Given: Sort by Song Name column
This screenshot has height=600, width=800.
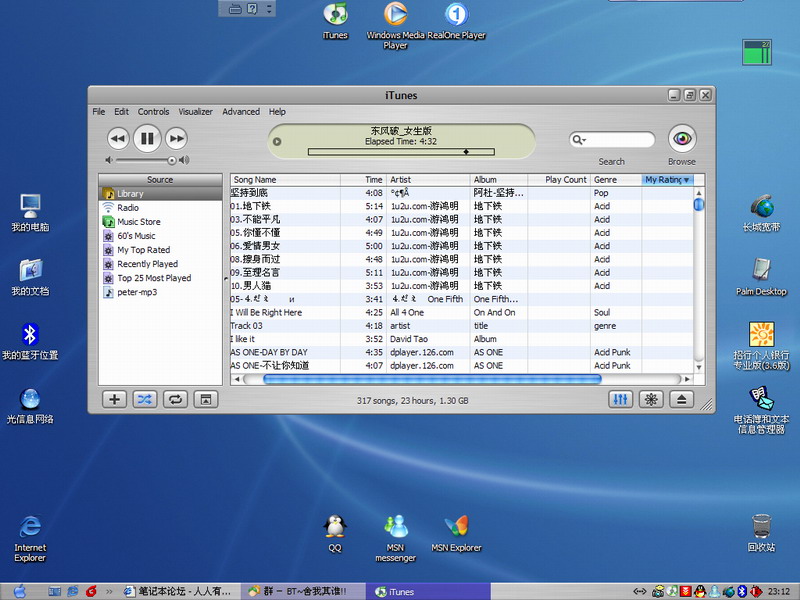Looking at the screenshot, I should 285,180.
